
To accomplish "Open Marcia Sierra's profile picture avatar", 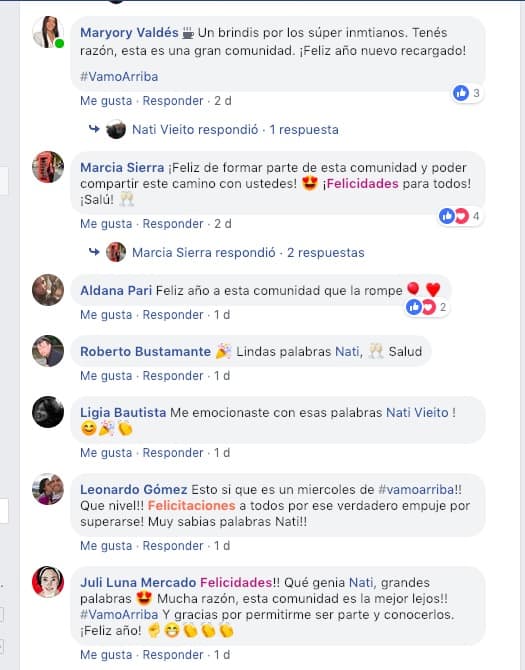I will [48, 167].
